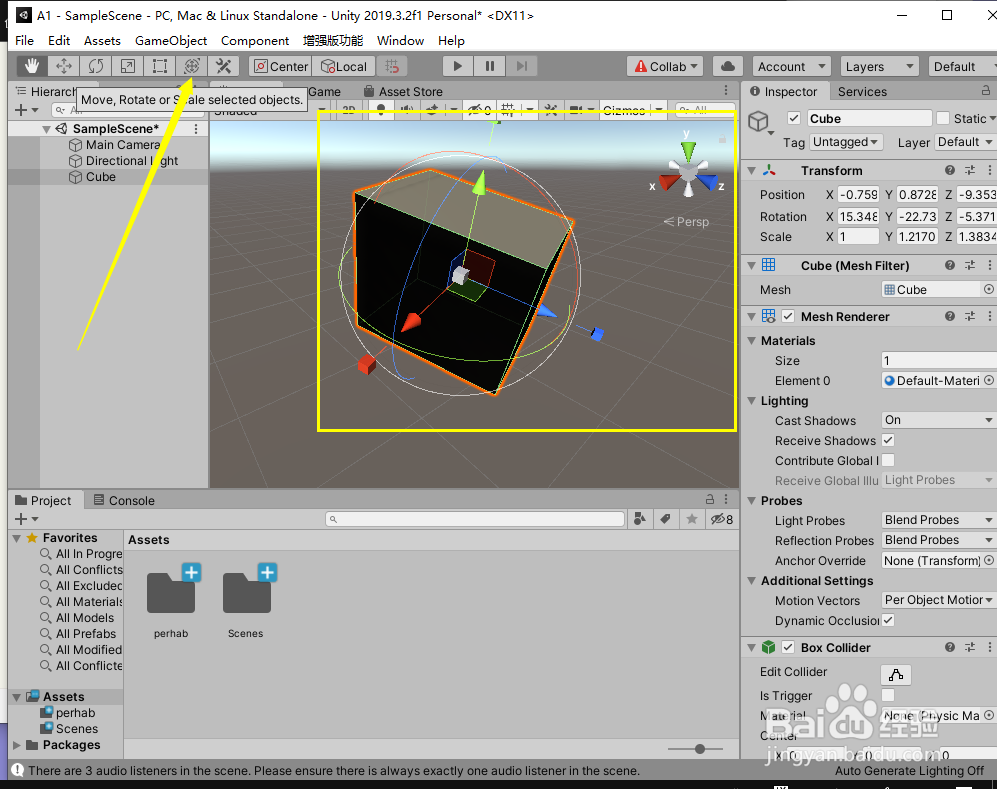
Task: Open the custom editor tools icon
Action: pos(224,66)
